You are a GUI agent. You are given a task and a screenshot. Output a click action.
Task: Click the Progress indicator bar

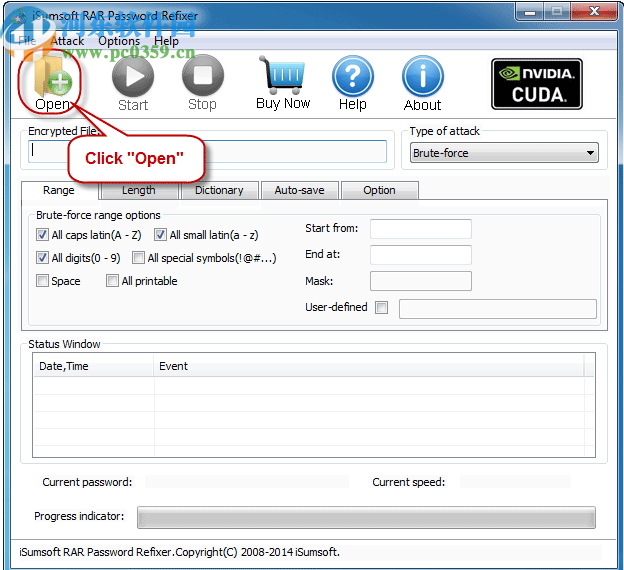(x=366, y=517)
